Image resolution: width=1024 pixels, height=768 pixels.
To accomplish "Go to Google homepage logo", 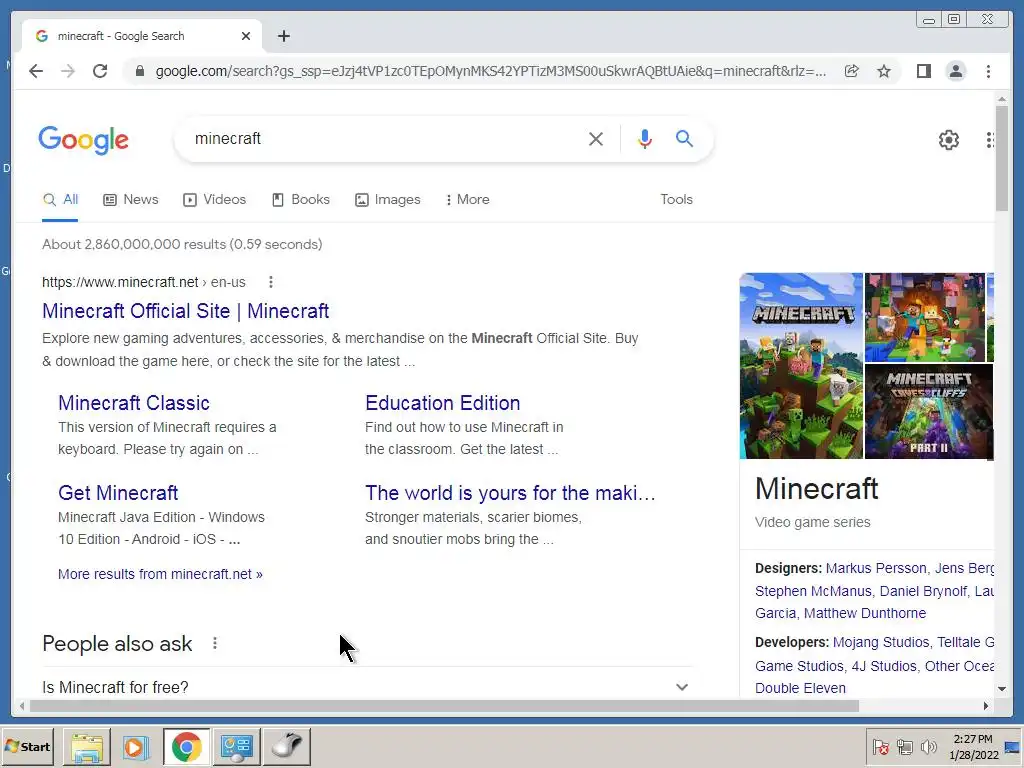I will 84,140.
